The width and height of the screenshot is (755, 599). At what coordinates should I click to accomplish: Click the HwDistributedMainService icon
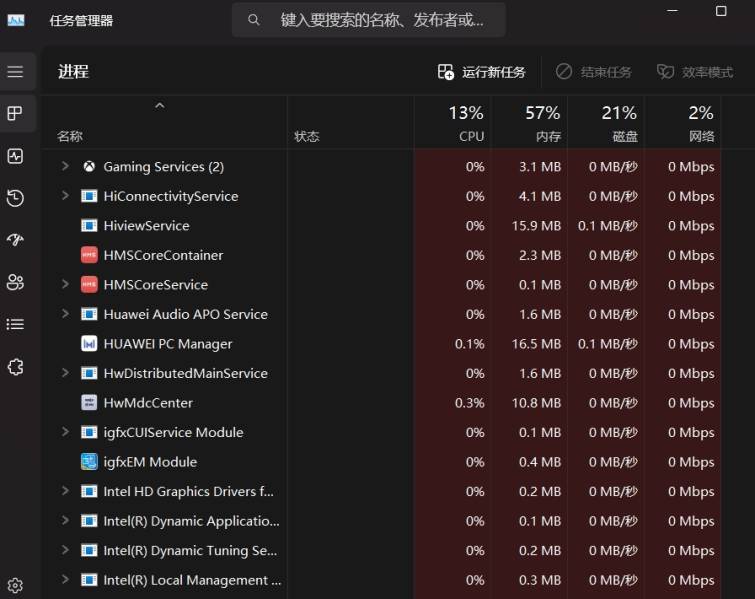tap(89, 373)
